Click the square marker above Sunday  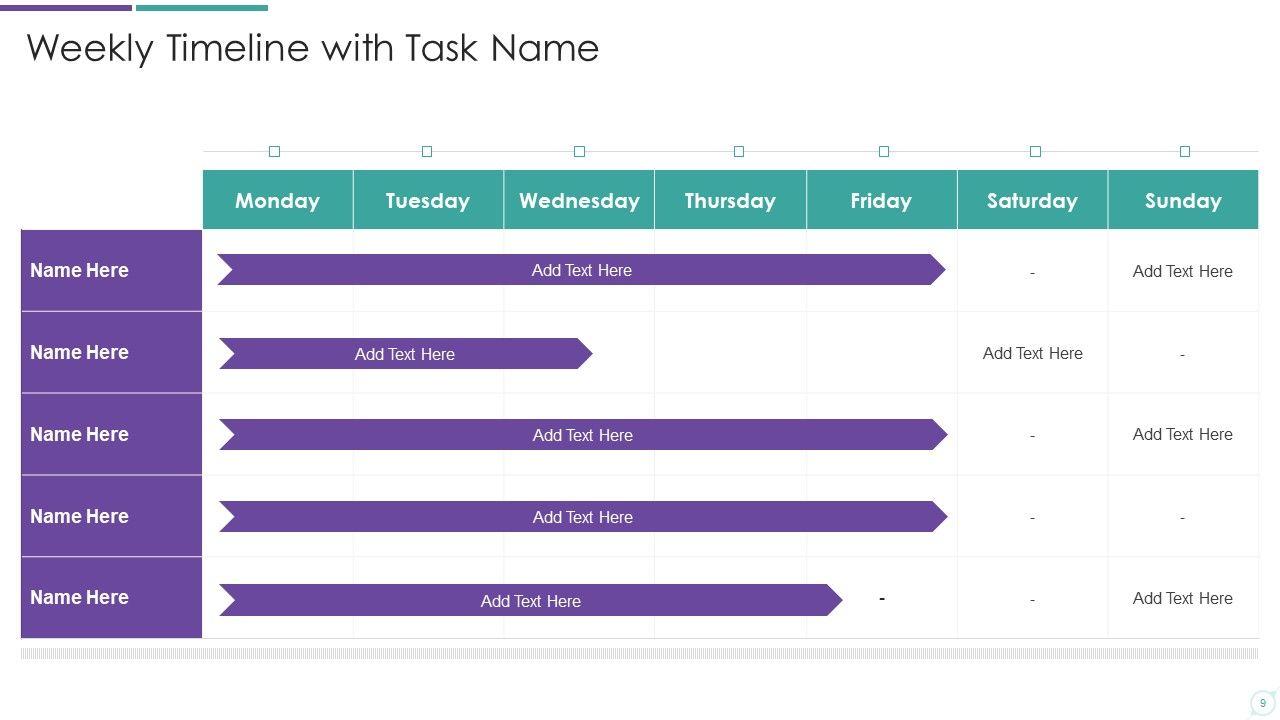click(x=1185, y=151)
